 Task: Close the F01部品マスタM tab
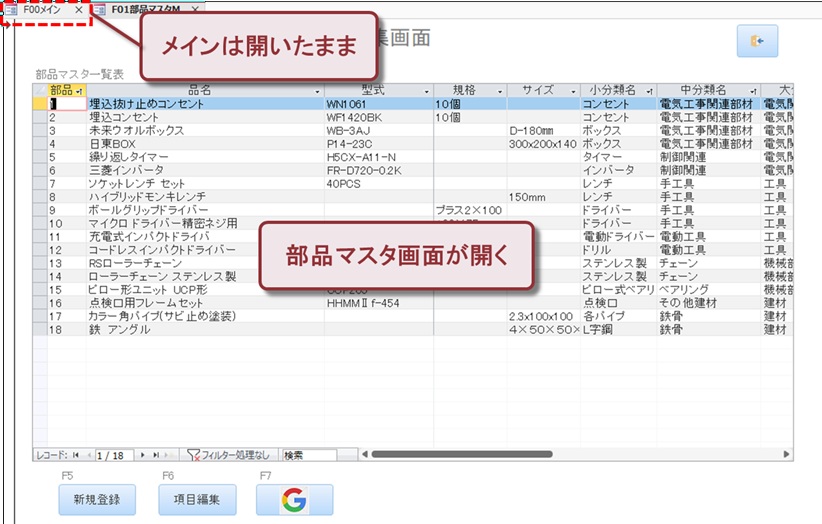point(194,9)
